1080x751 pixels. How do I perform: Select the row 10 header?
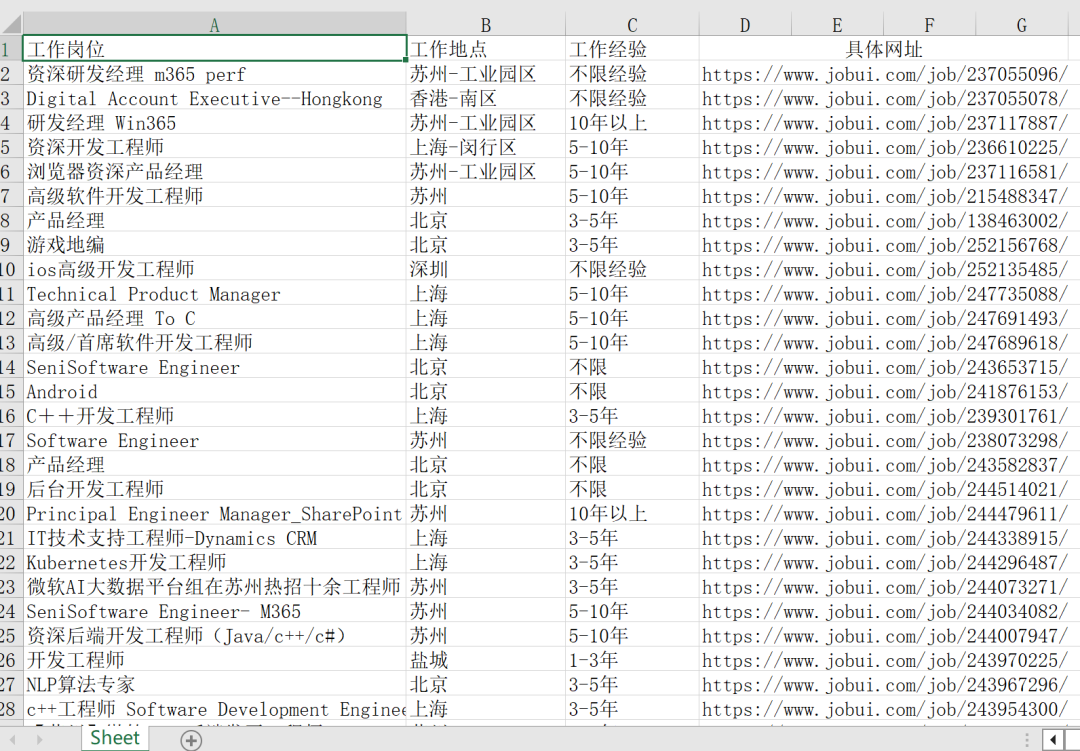click(x=10, y=269)
